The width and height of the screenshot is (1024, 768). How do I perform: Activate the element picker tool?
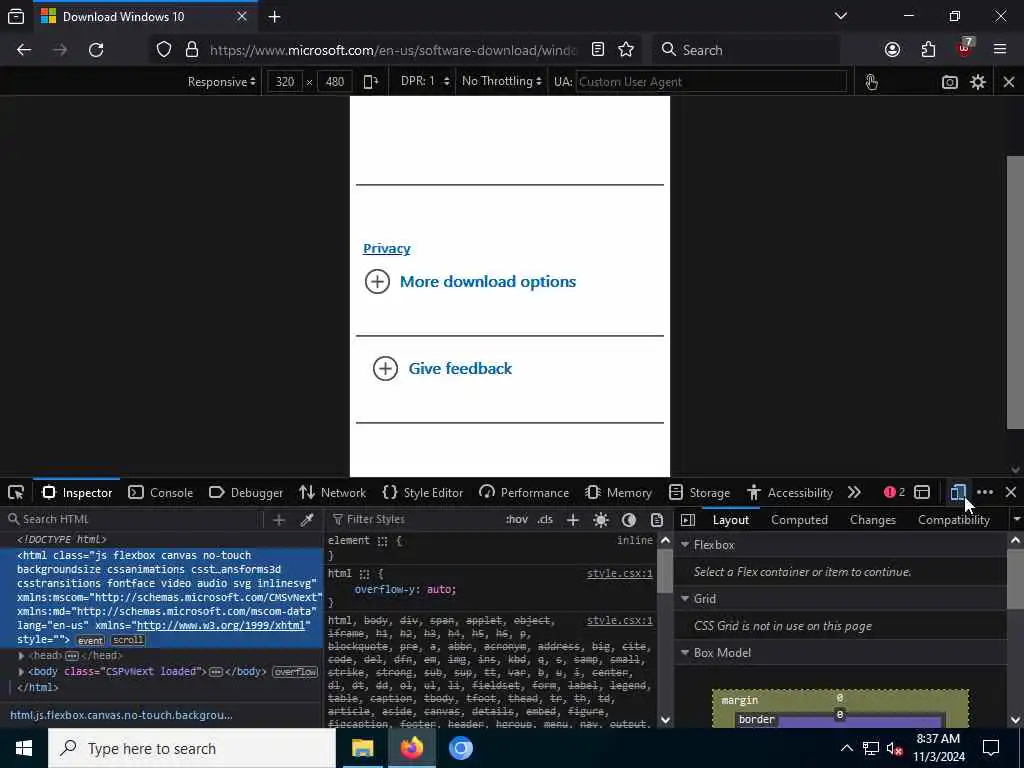16,492
